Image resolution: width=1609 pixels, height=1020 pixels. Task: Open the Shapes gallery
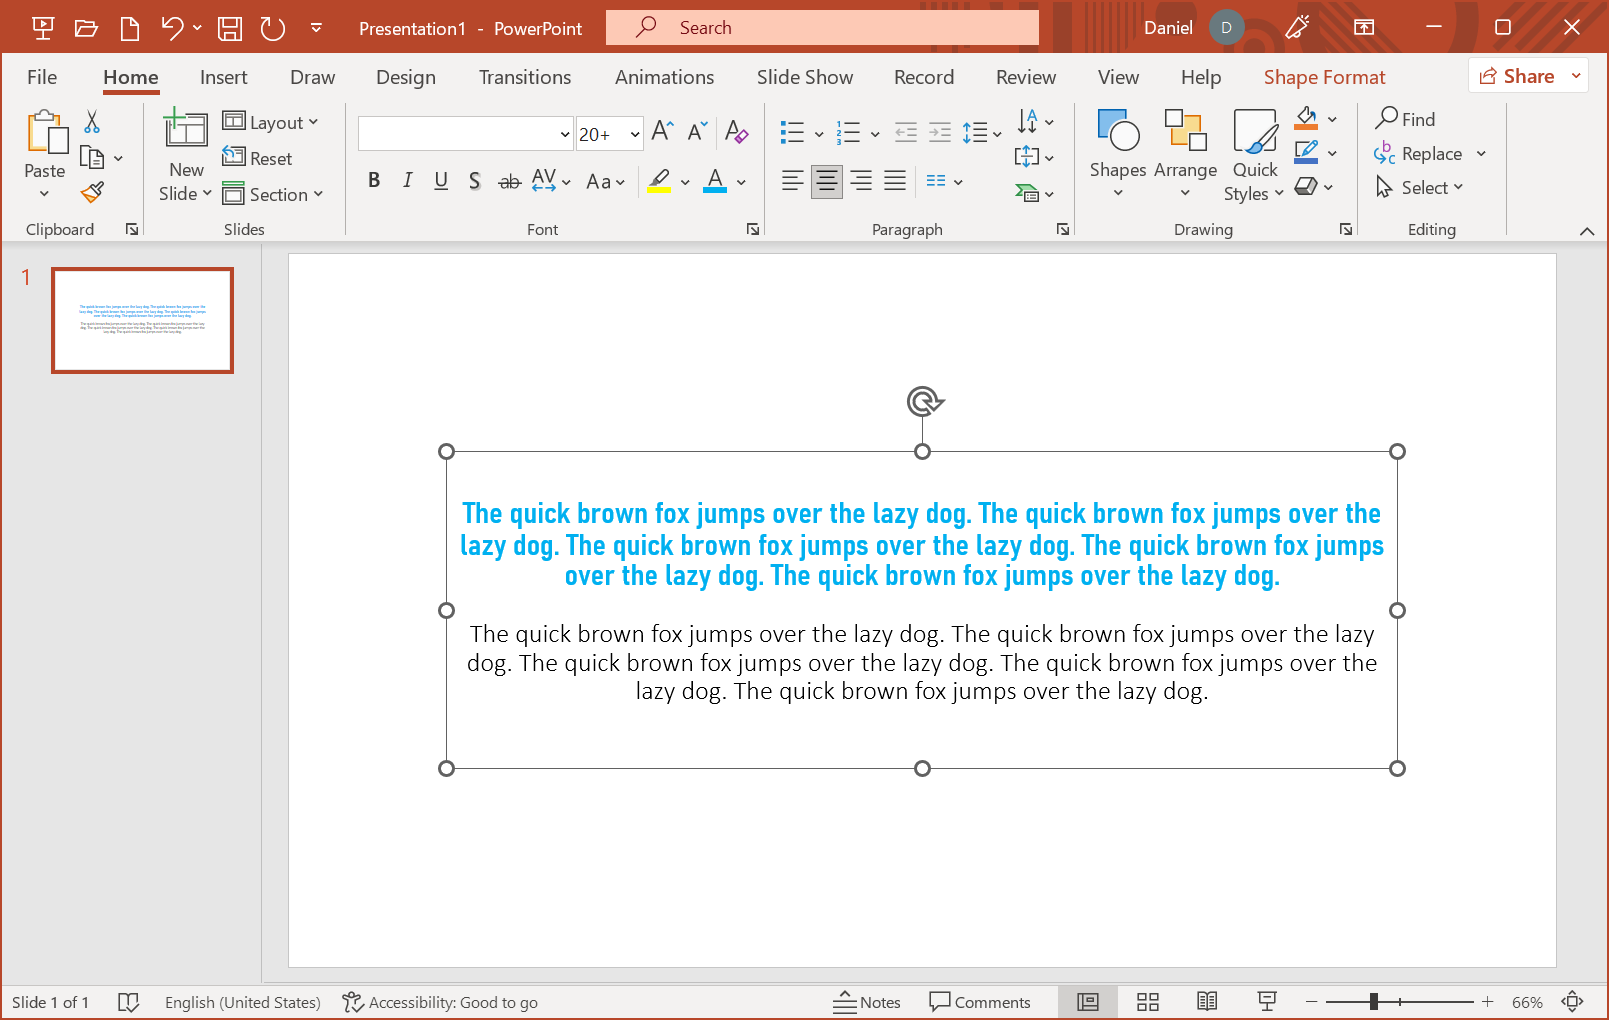1117,152
